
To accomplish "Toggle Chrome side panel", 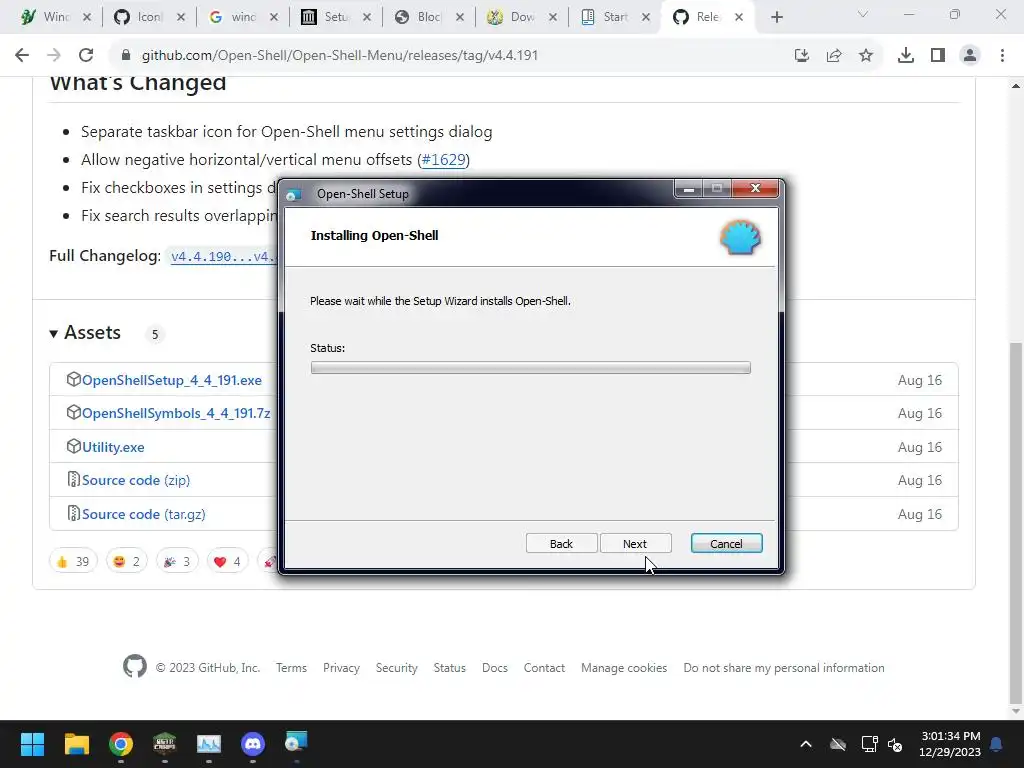I will (938, 56).
